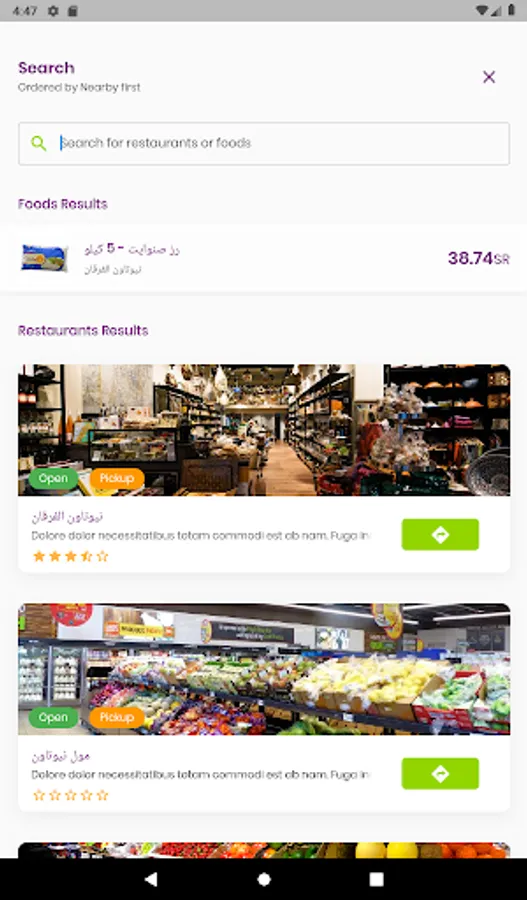Tap the green magnifier search icon

click(38, 143)
